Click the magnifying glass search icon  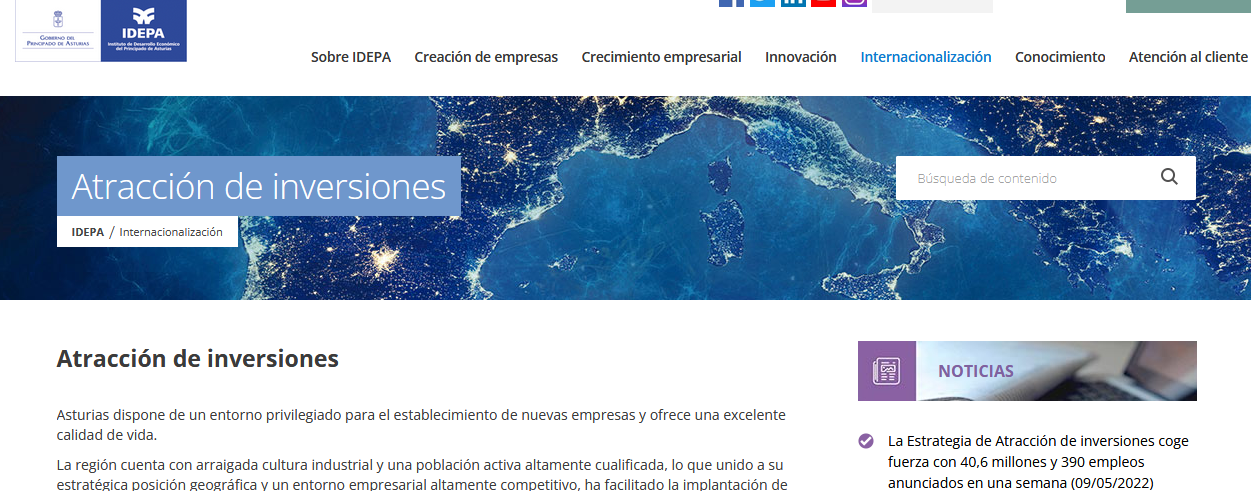1169,178
